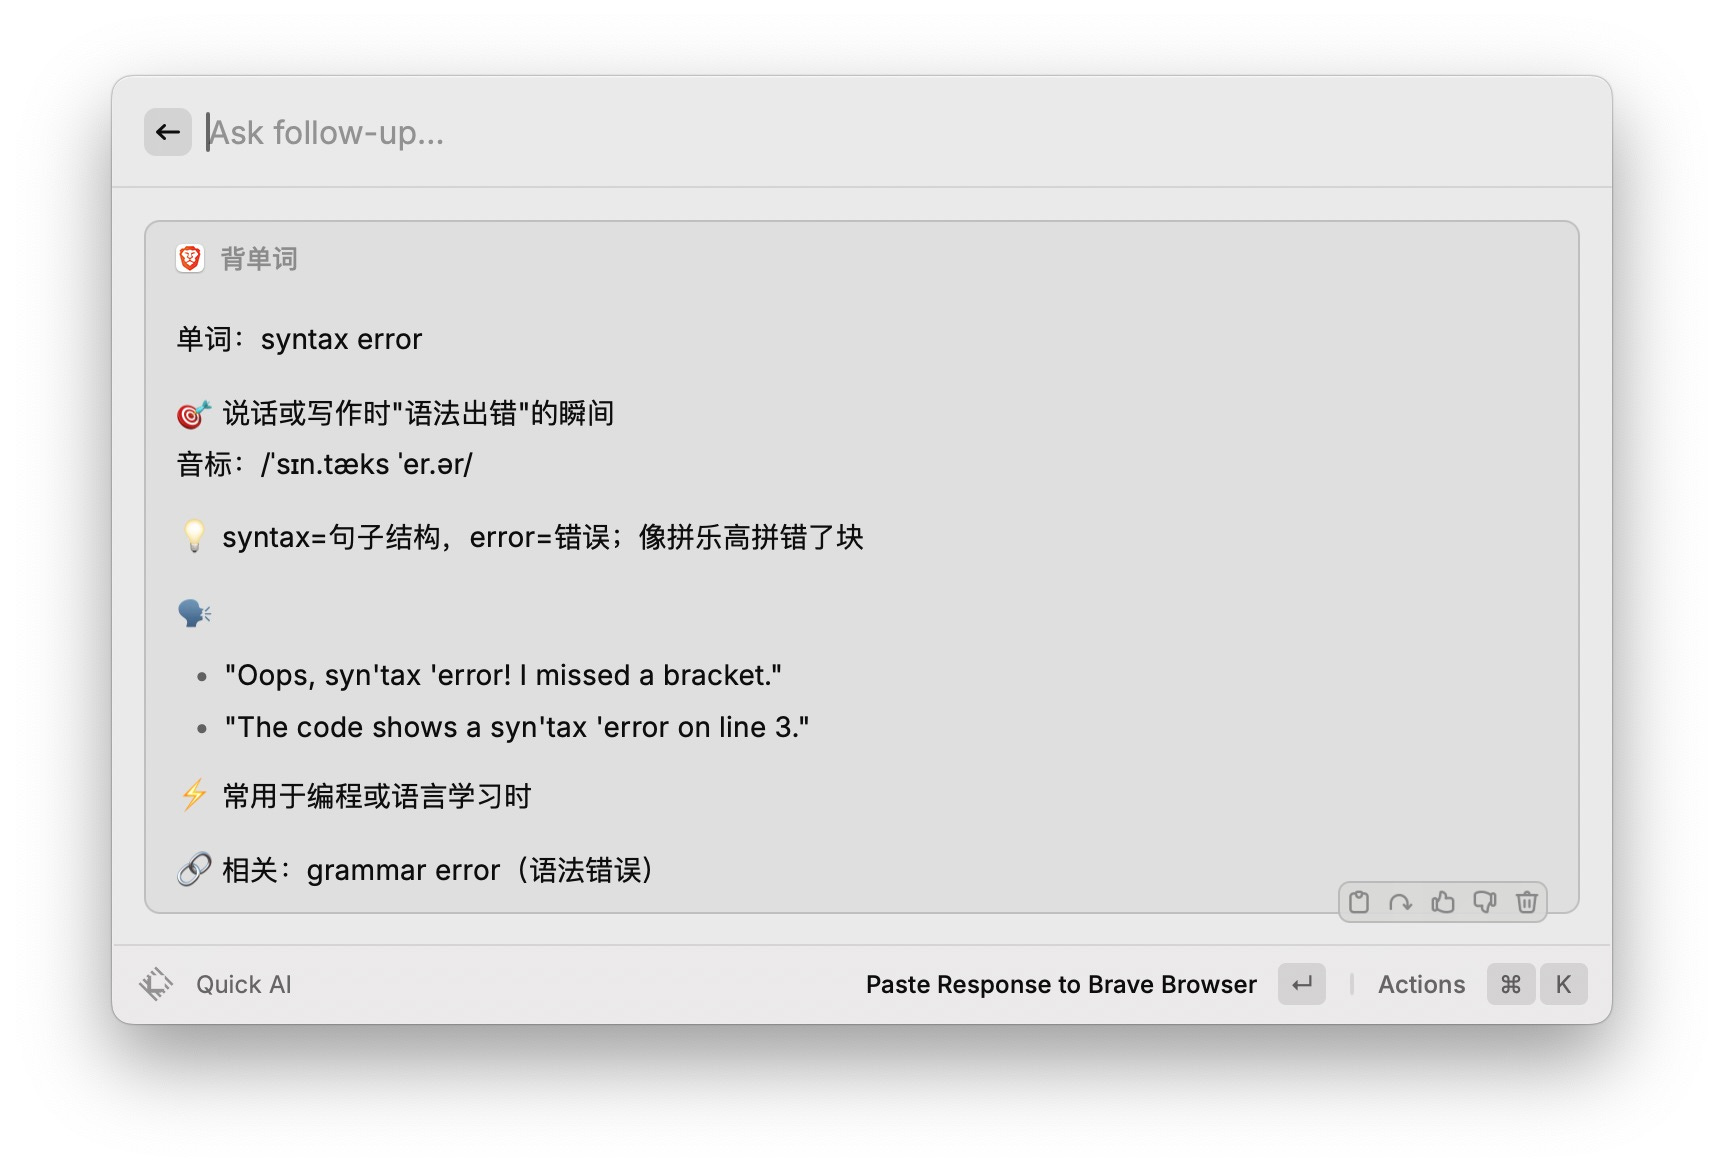The image size is (1724, 1172).
Task: Mark the response with thumbs up
Action: (1442, 902)
